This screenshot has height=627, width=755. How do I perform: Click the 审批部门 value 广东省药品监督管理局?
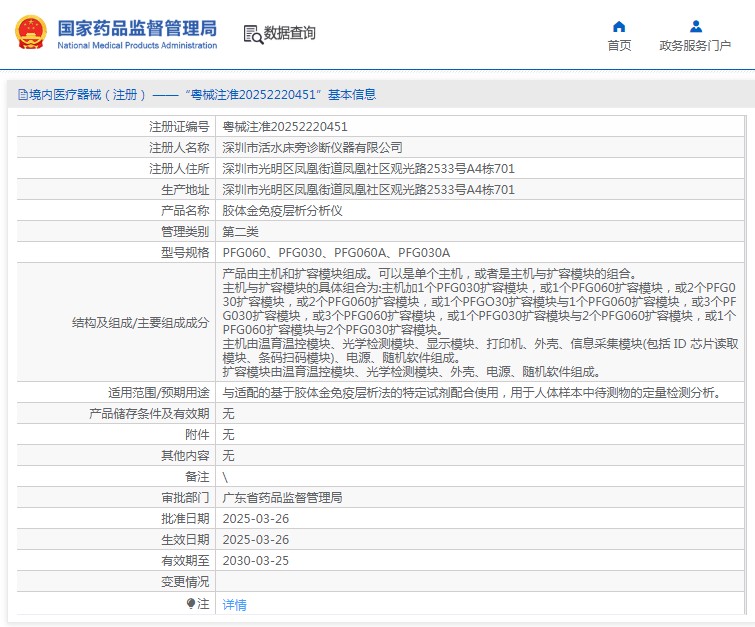click(x=282, y=497)
